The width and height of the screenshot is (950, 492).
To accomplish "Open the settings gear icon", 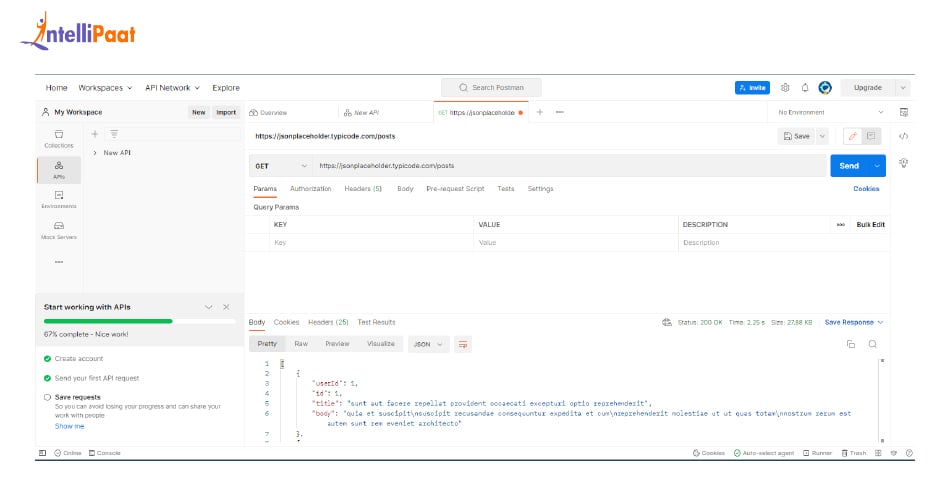I will coord(785,87).
